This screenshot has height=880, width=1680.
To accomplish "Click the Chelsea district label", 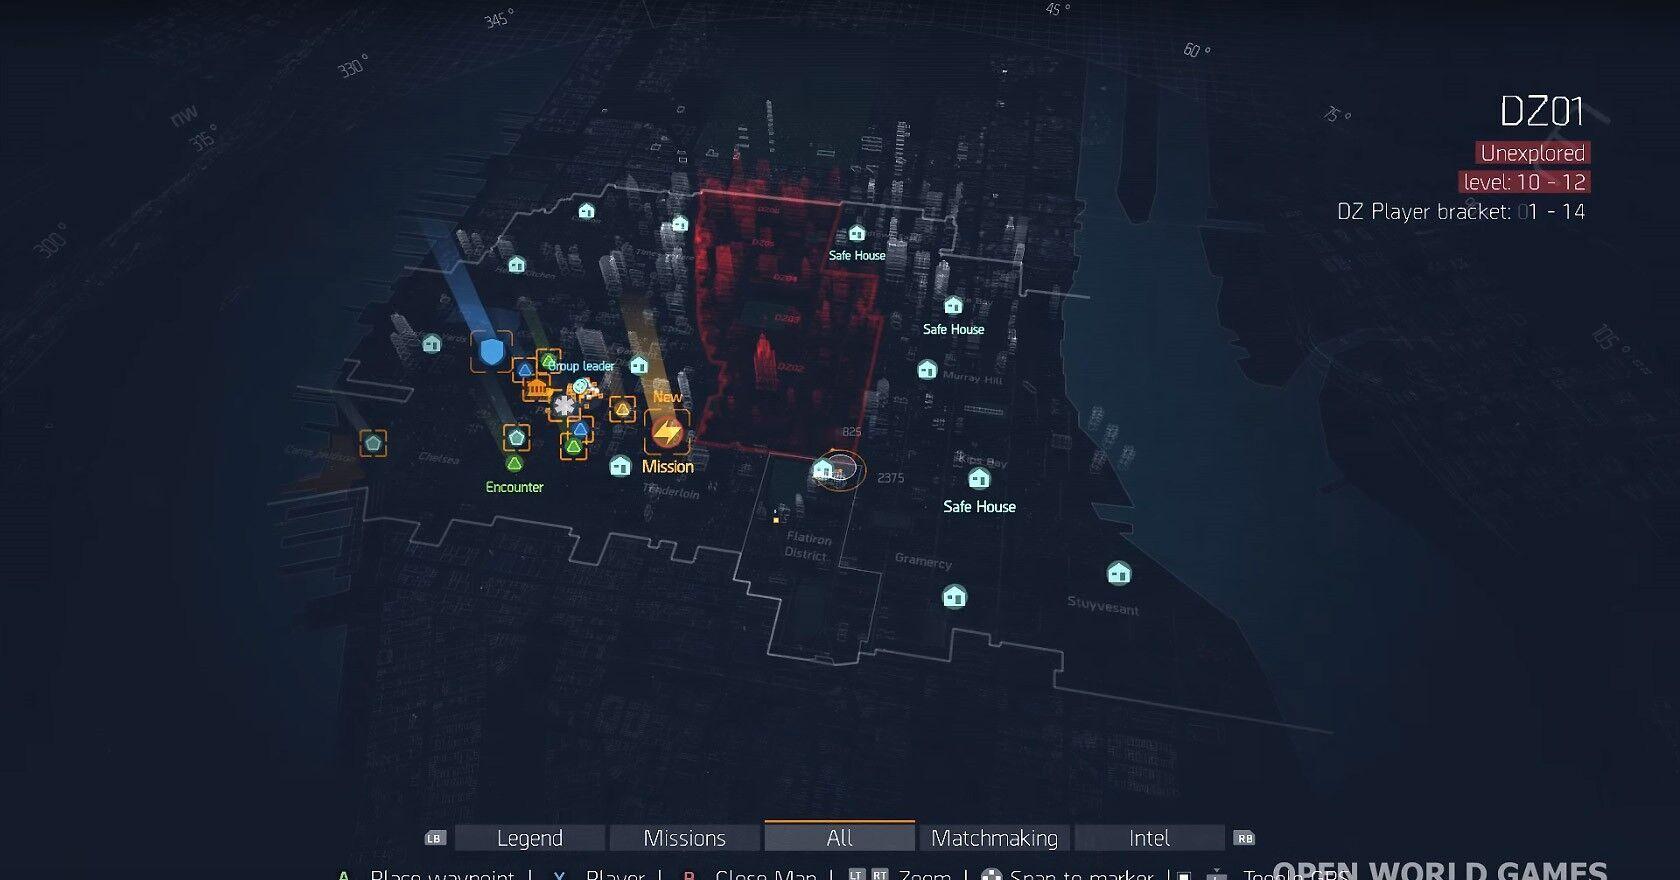I will [439, 459].
